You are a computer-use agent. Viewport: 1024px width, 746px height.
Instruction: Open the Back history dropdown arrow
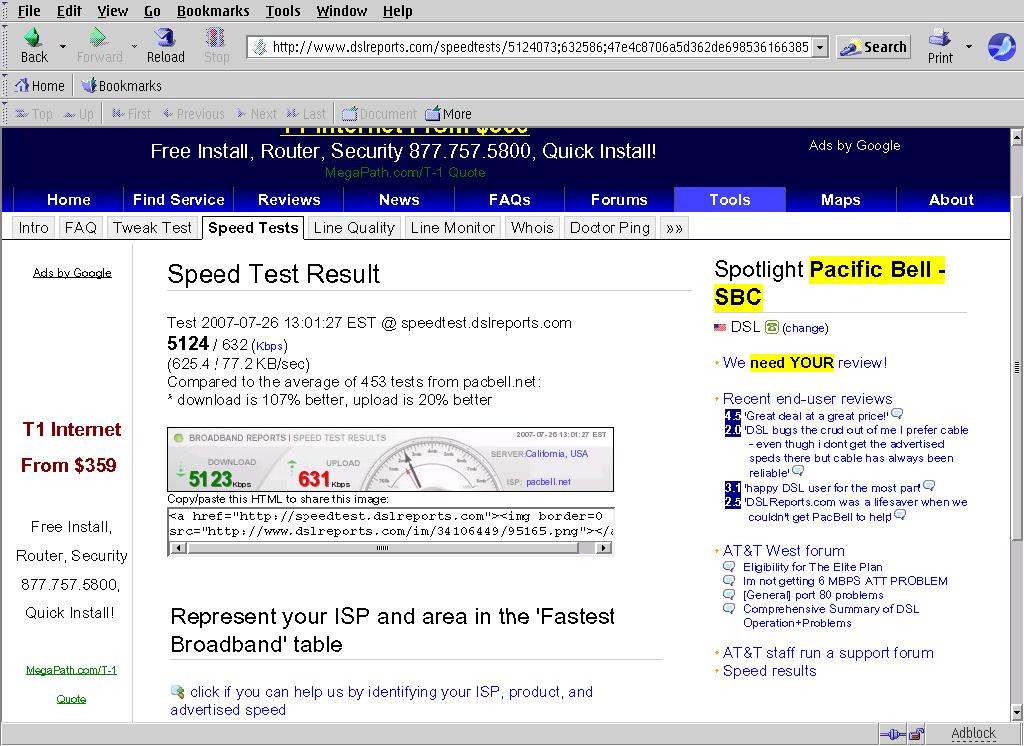coord(63,47)
